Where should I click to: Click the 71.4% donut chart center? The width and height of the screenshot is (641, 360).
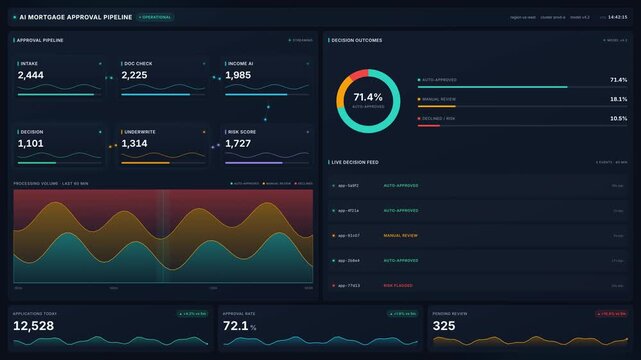368,101
